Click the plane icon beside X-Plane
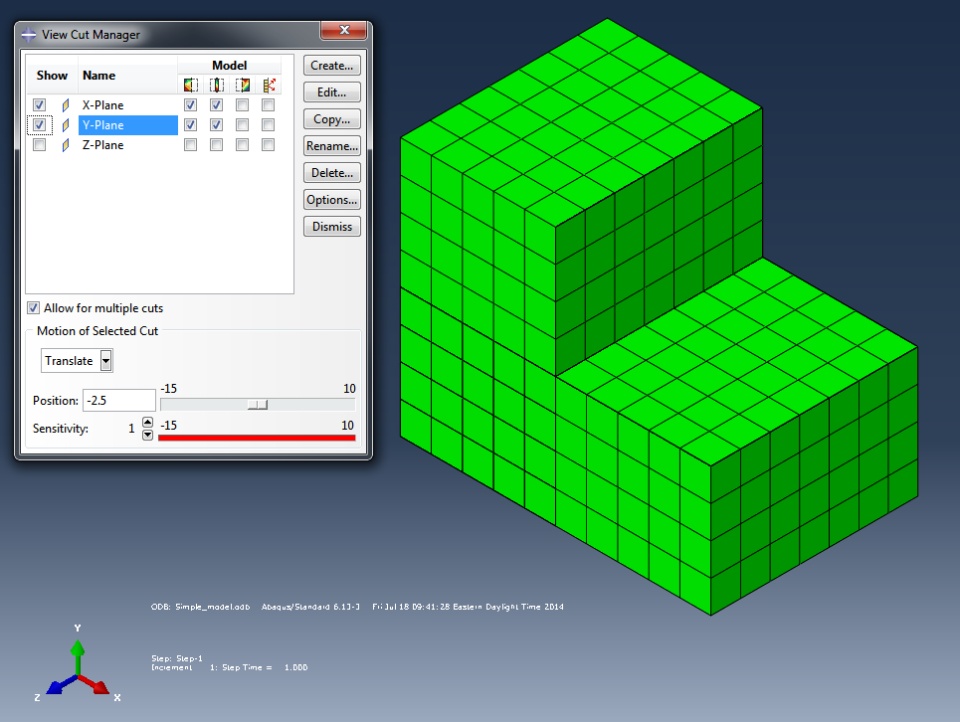 66,105
